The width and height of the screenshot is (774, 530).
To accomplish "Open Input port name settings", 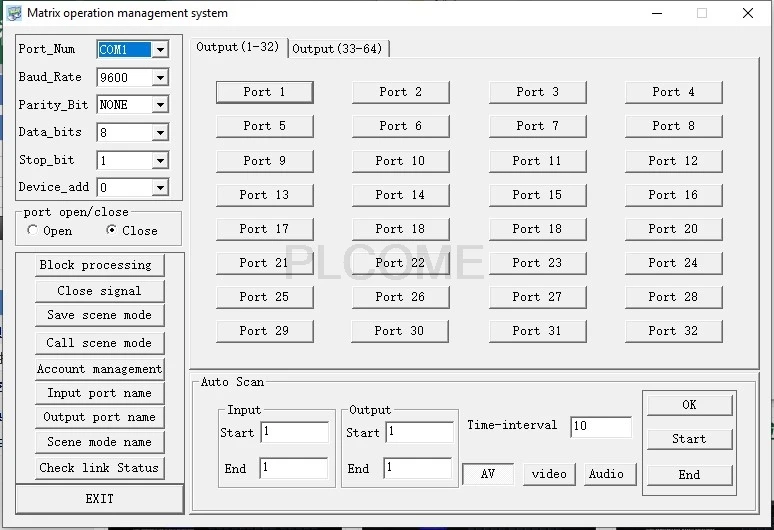I will (x=100, y=393).
